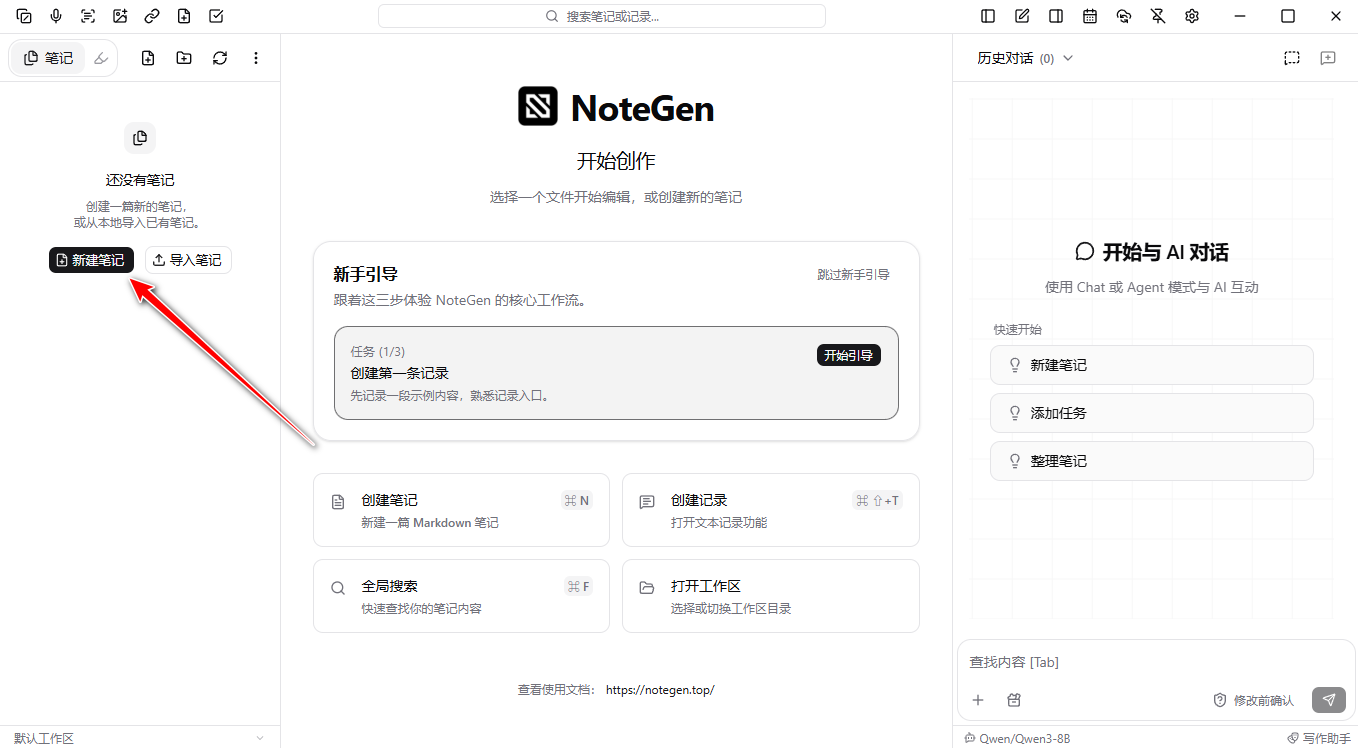Expand the 默认工作区 workspace dropdown
Image resolution: width=1358 pixels, height=748 pixels.
point(140,738)
